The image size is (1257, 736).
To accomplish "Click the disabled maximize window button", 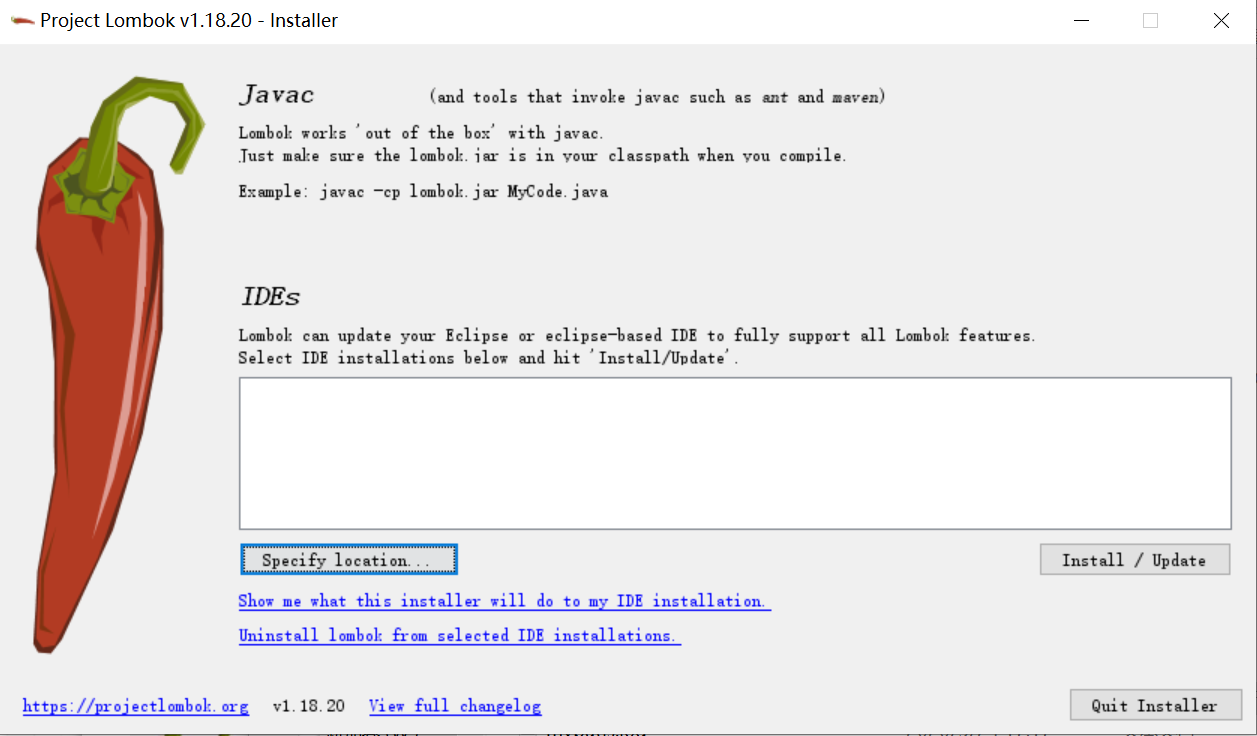I will [x=1150, y=20].
